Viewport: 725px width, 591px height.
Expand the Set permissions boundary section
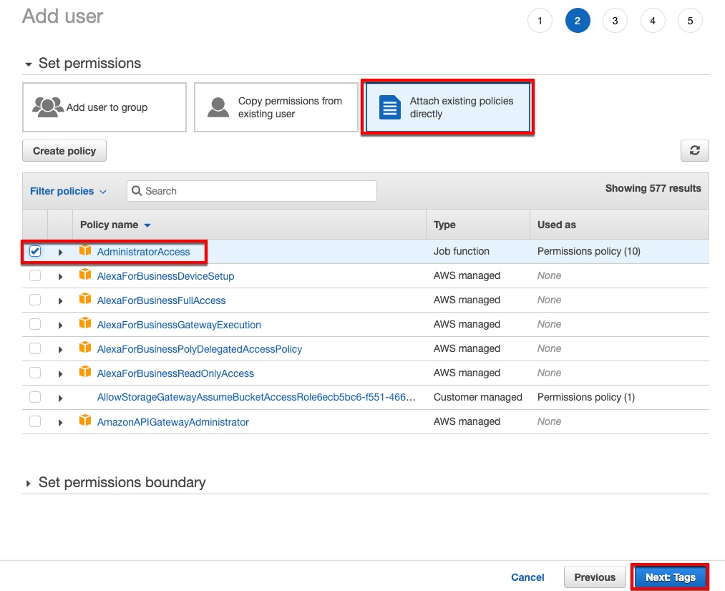coord(28,483)
